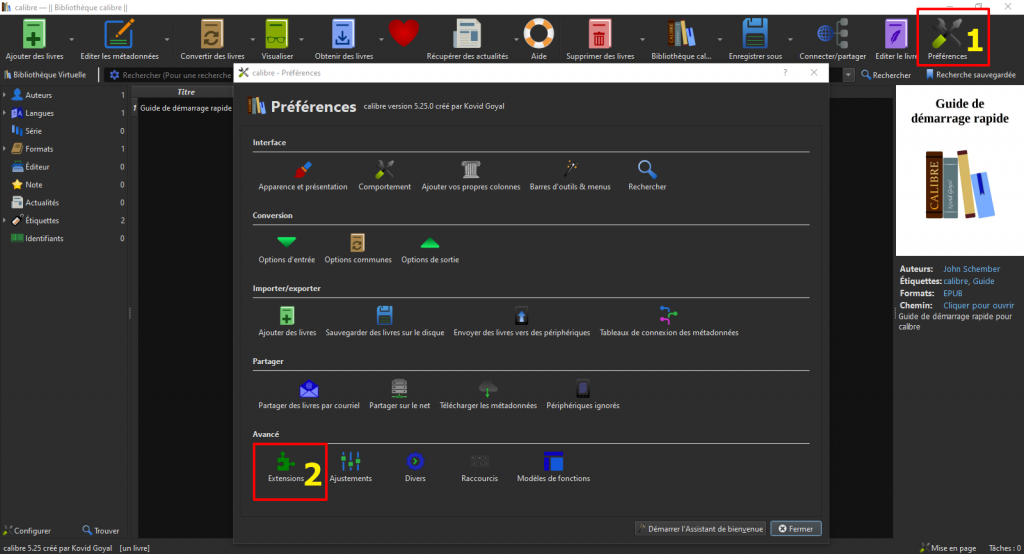Expand the Auteurs tree node
The image size is (1024, 554).
[x=5, y=95]
